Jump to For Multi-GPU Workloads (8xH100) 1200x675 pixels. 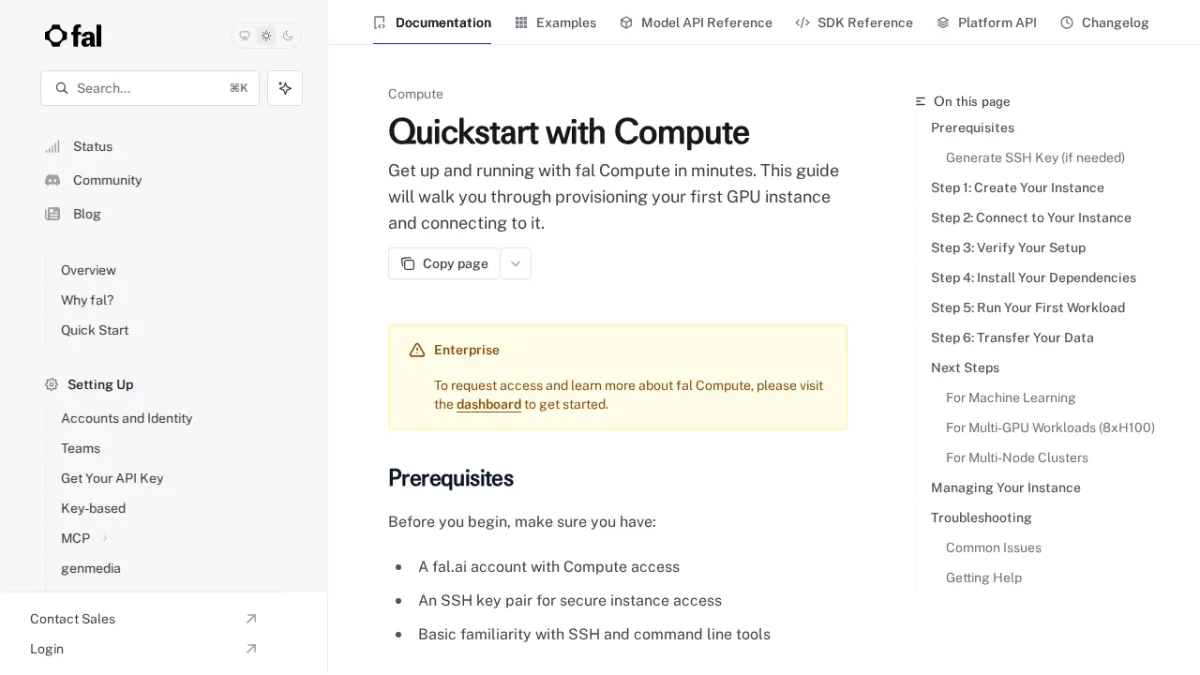pyautogui.click(x=1050, y=428)
